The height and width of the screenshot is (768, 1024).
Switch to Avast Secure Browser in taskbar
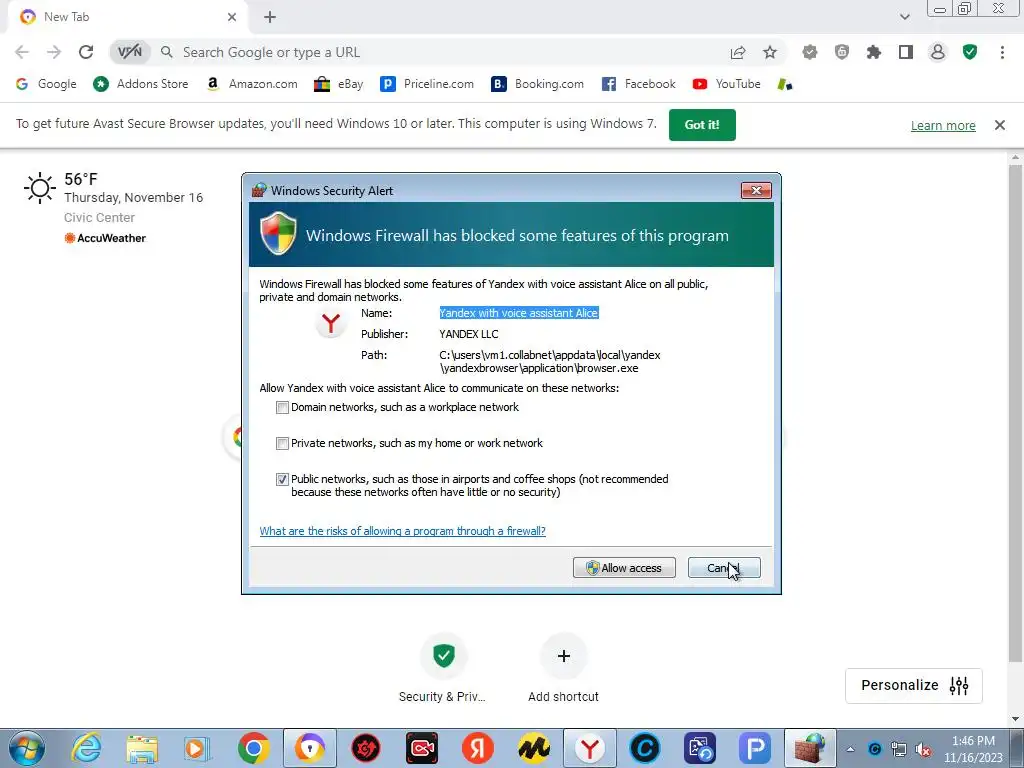pos(310,748)
